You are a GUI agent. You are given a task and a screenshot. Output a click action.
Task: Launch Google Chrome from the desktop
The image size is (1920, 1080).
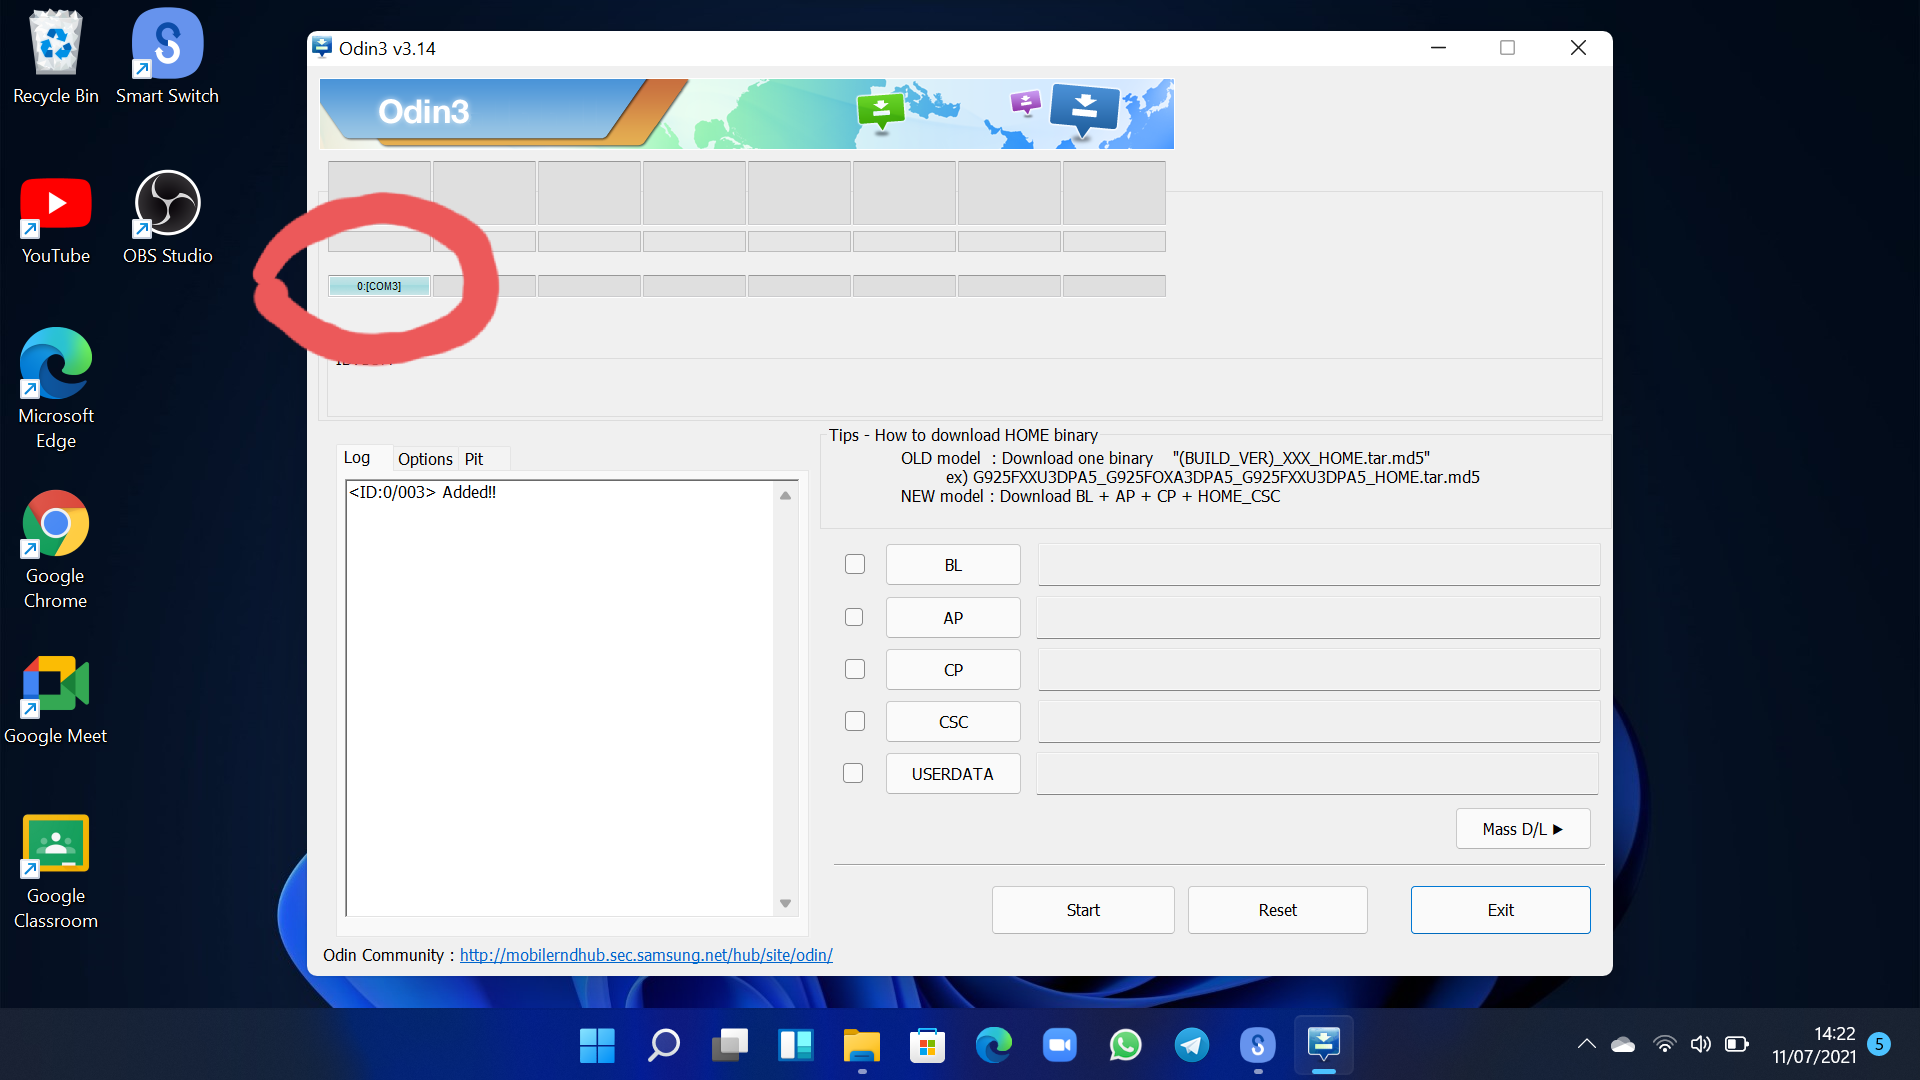click(x=55, y=525)
